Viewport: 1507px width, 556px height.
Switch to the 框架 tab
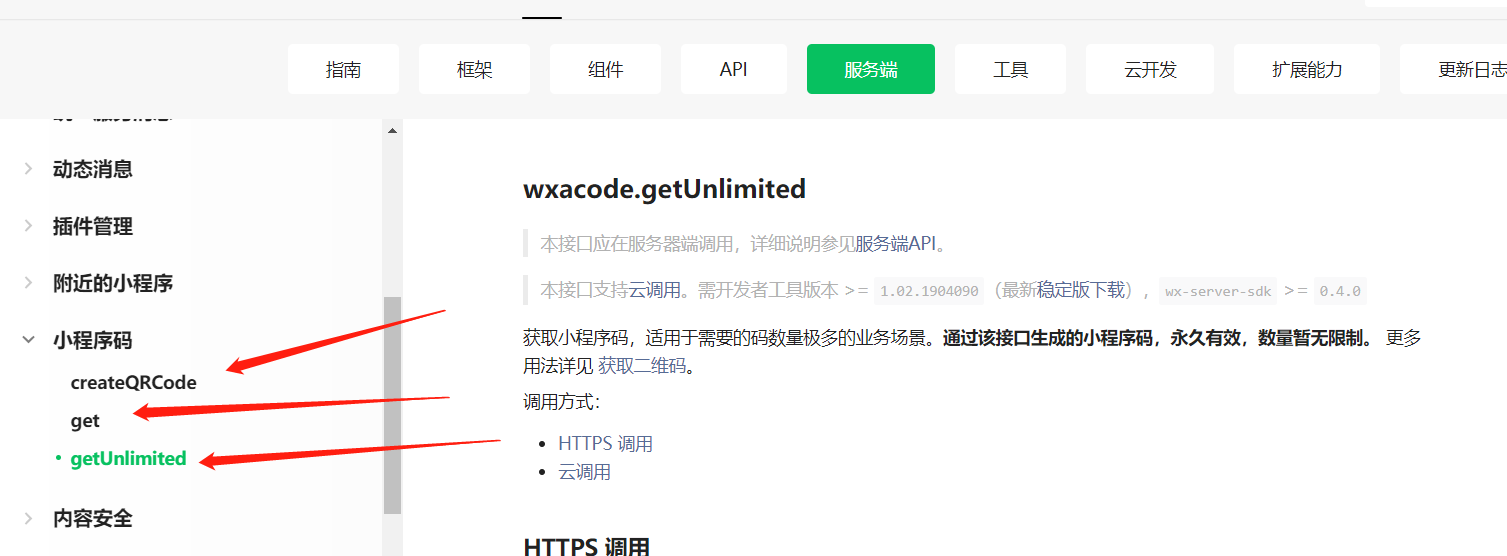pyautogui.click(x=474, y=70)
